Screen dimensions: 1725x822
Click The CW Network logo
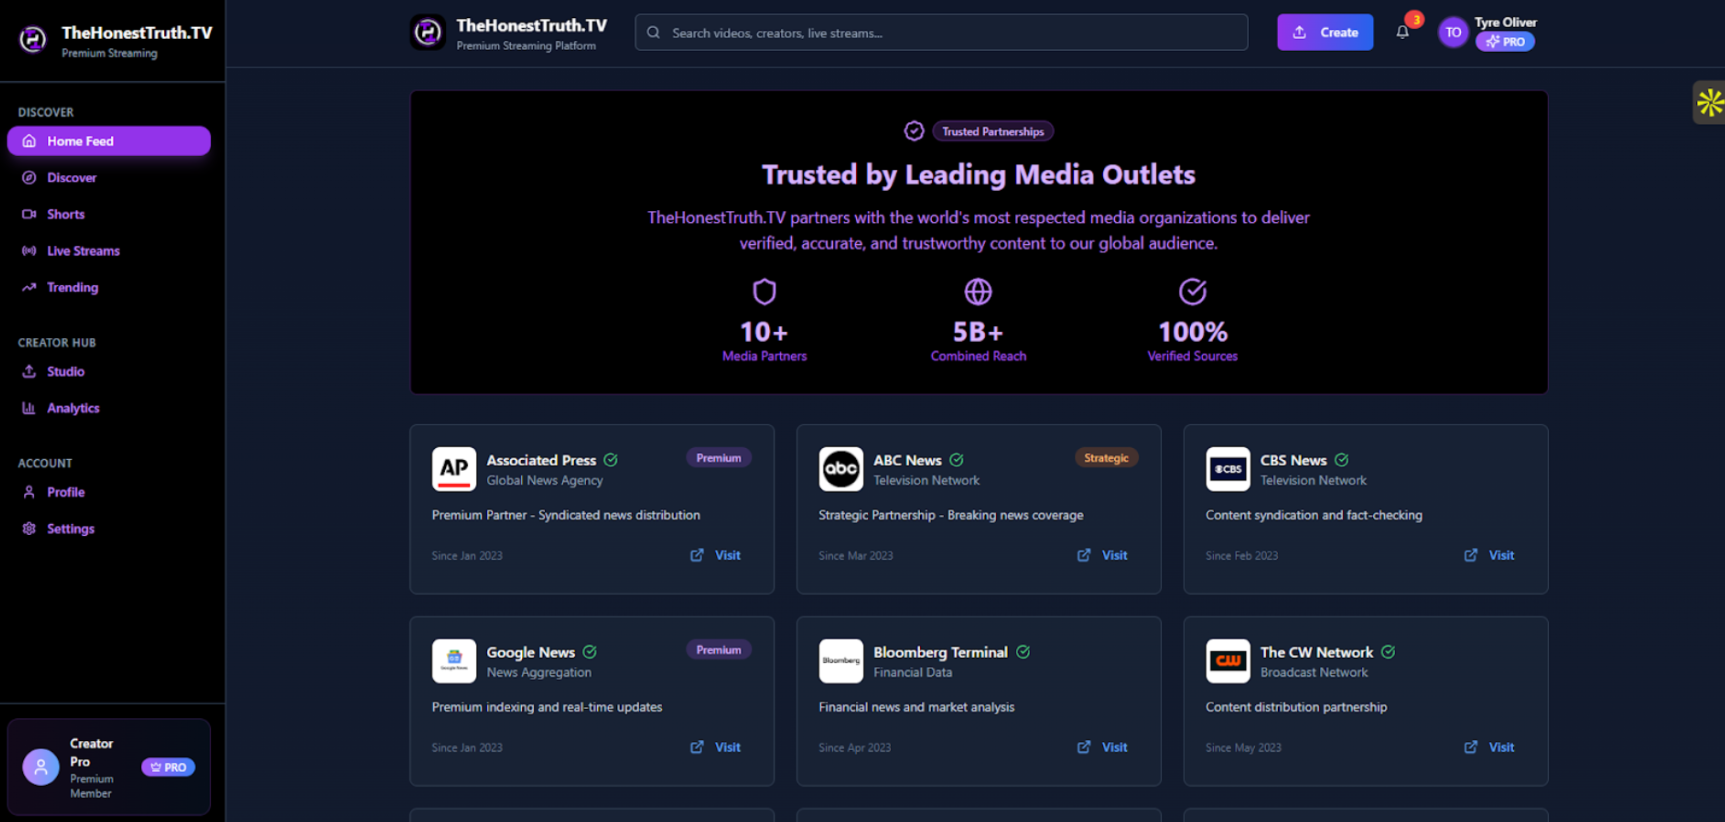1228,661
